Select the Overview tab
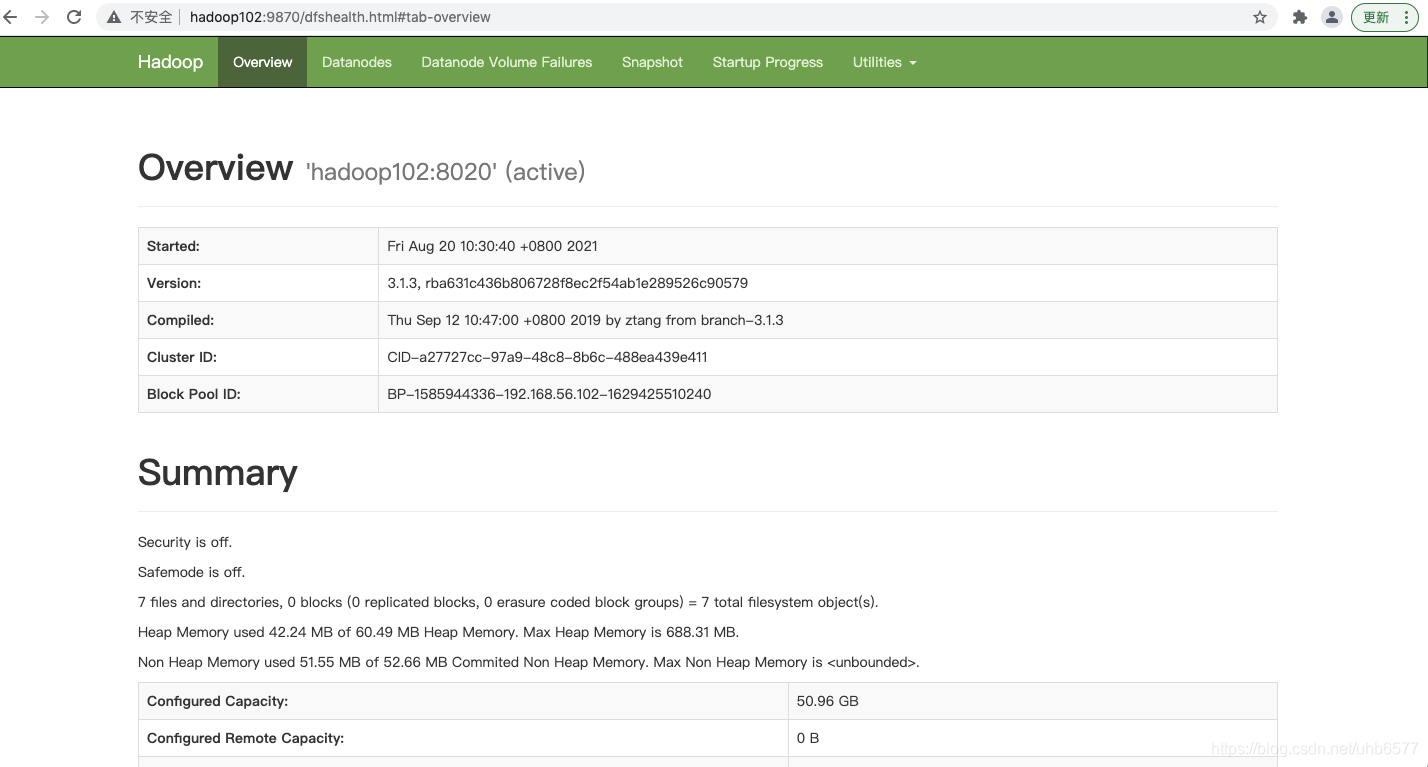The height and width of the screenshot is (767, 1428). pyautogui.click(x=262, y=62)
